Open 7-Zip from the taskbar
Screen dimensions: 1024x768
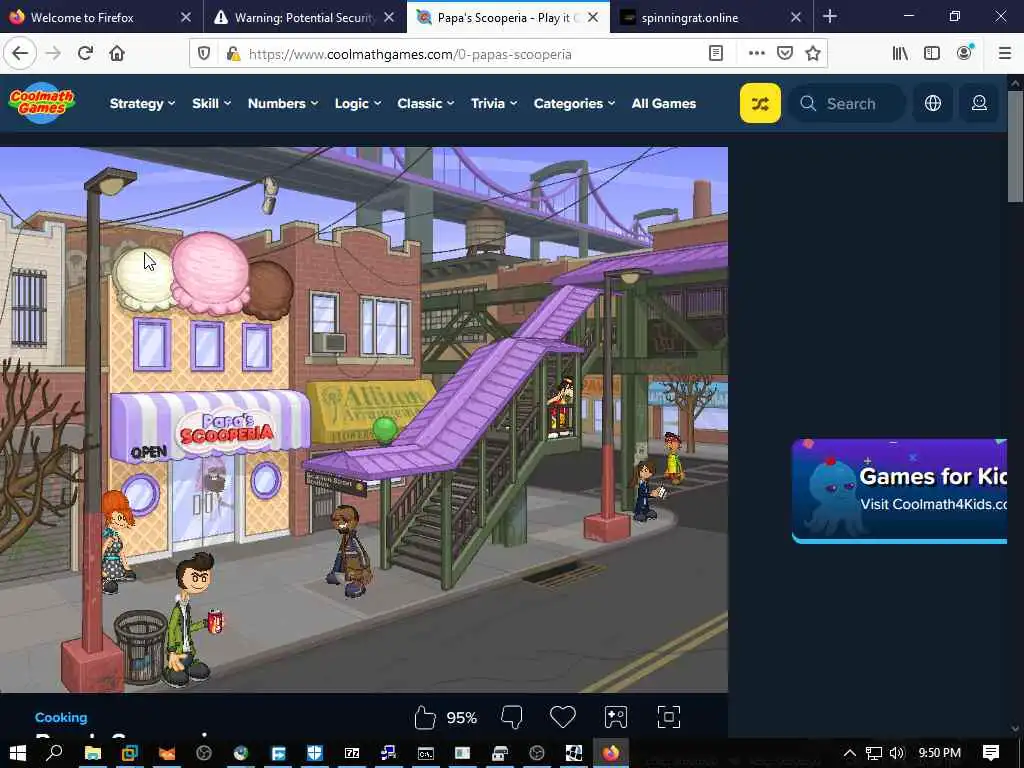tap(352, 753)
